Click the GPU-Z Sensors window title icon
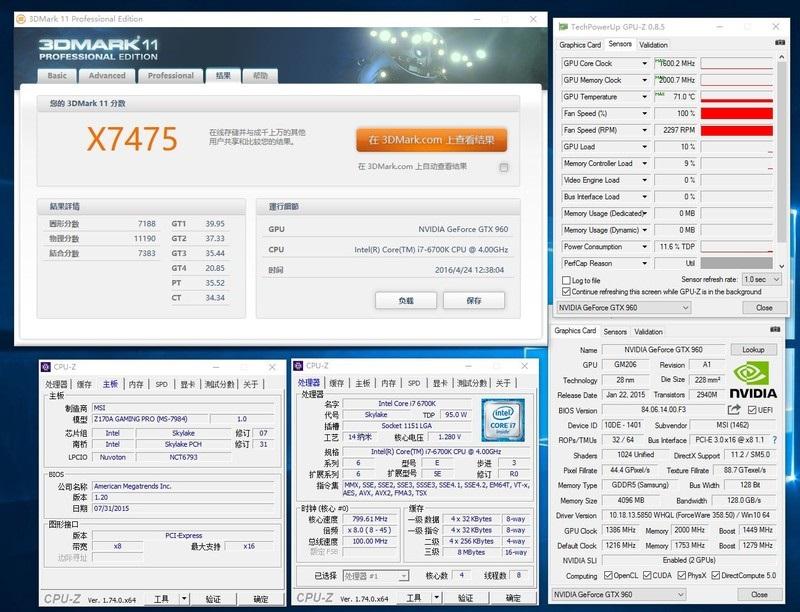 563,27
